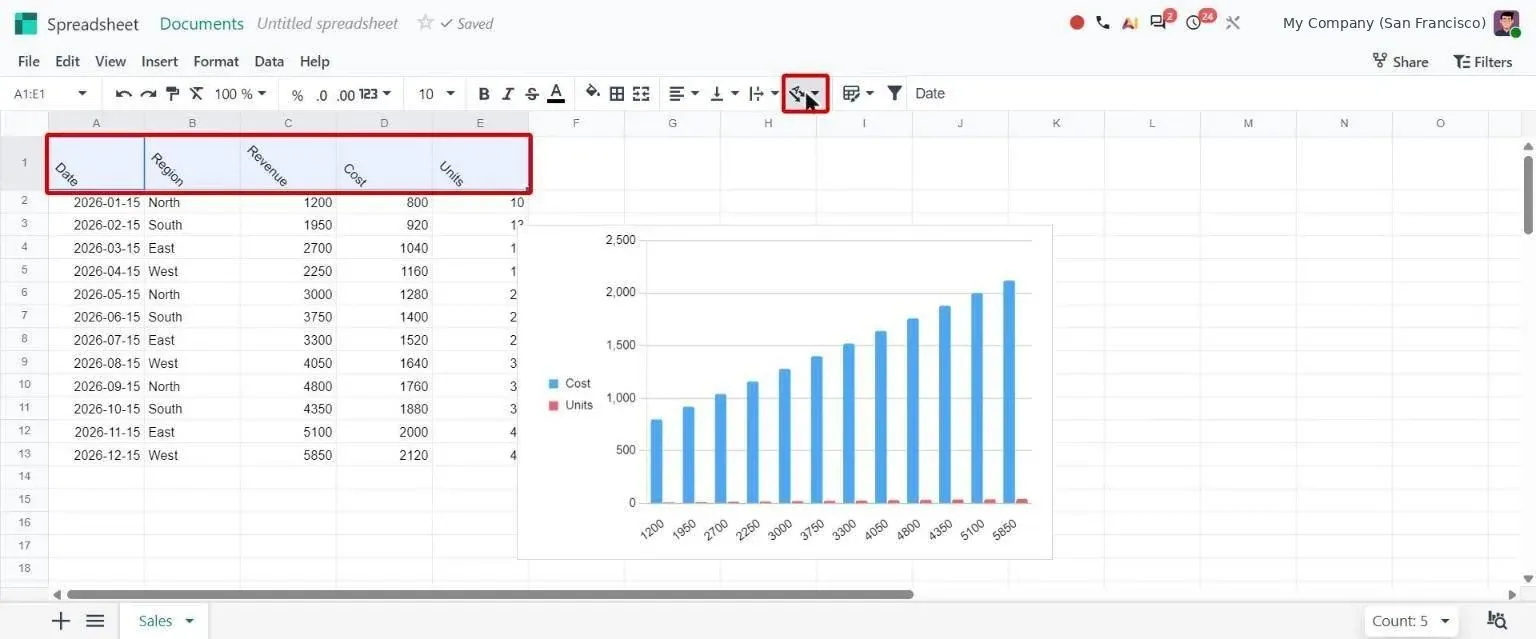The image size is (1536, 639).
Task: Clear formatting from the selection
Action: pos(196,94)
